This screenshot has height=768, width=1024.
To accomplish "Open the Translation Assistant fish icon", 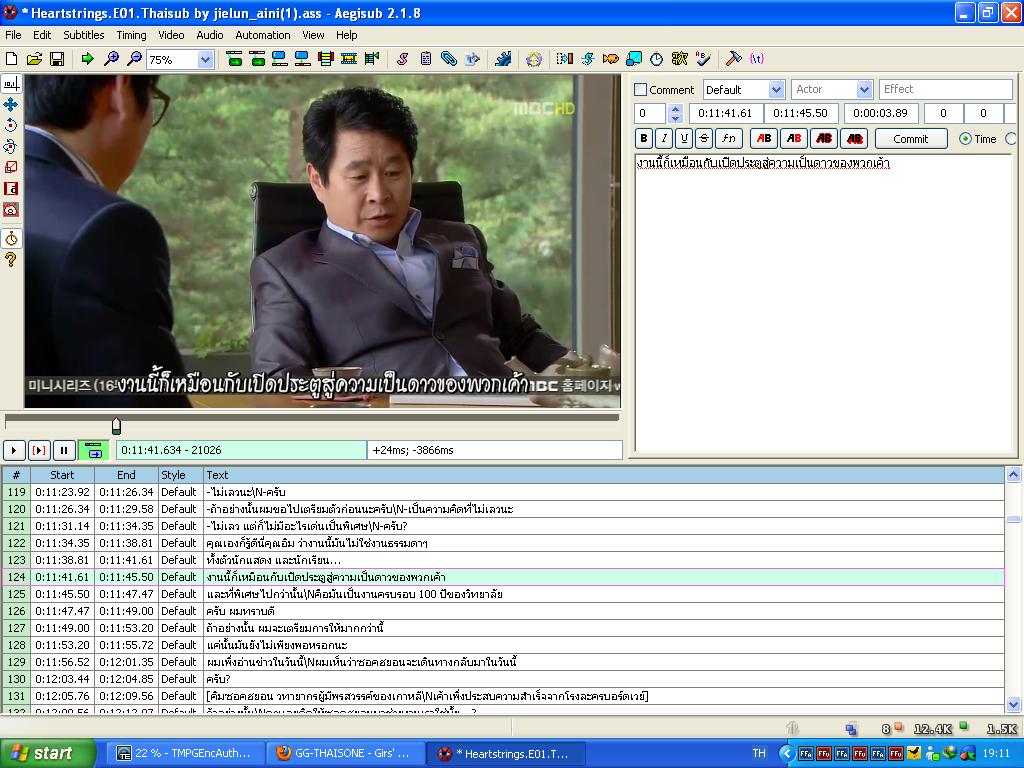I will [x=611, y=59].
